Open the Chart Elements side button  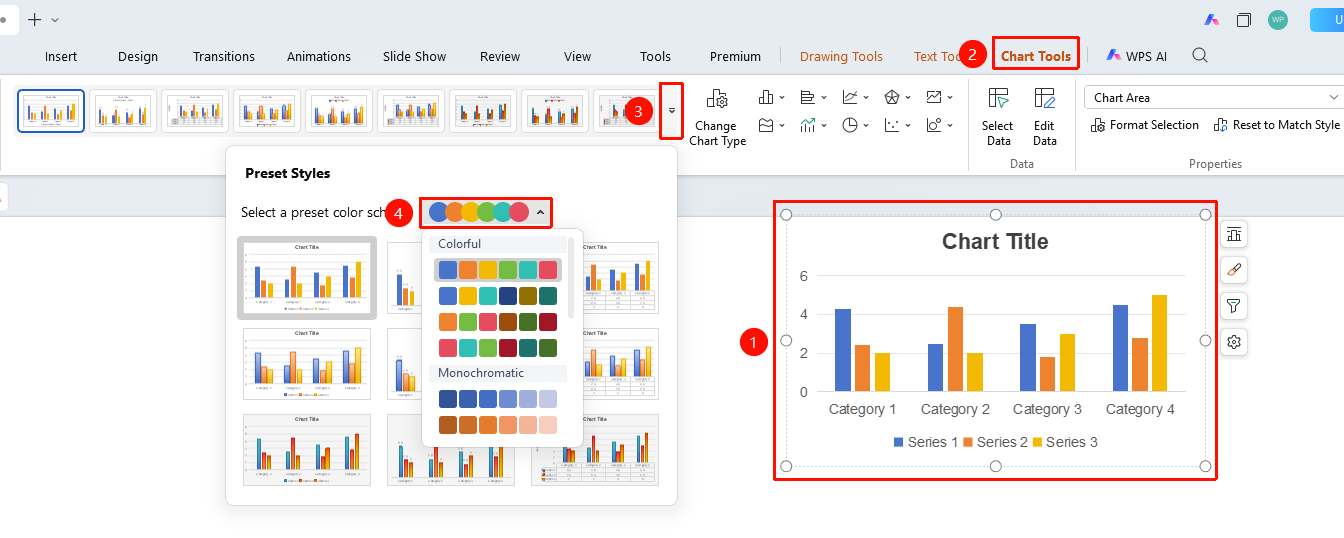click(x=1234, y=234)
